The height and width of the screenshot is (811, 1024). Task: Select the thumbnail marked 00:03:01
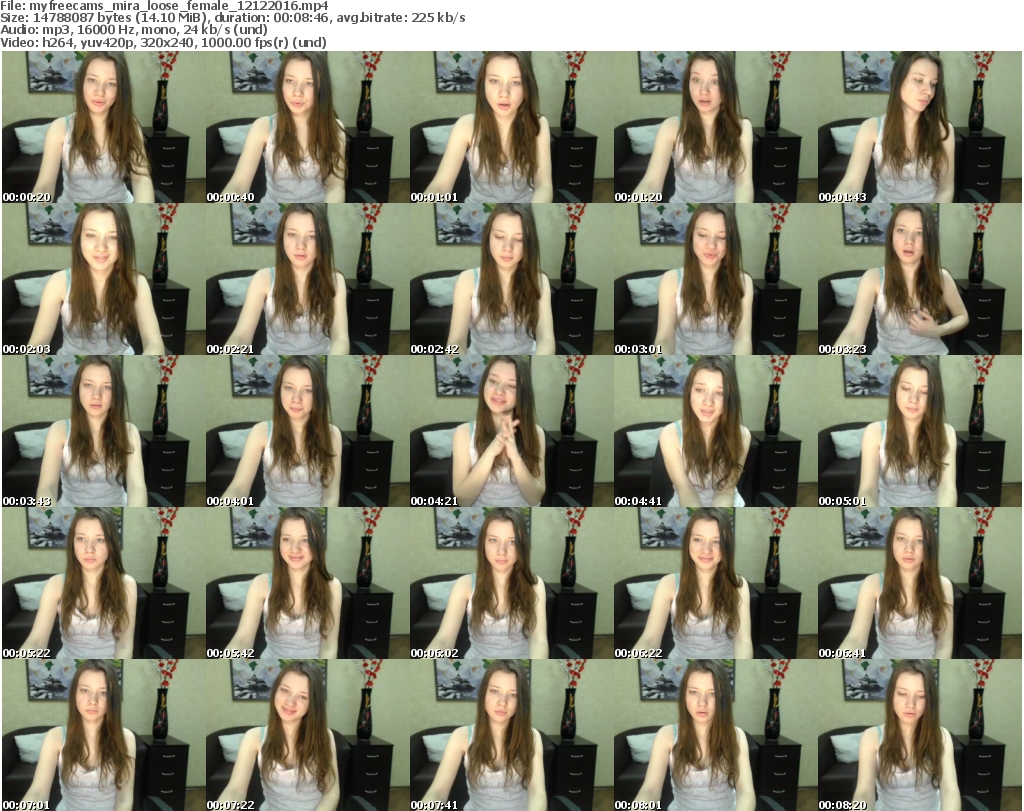[715, 279]
